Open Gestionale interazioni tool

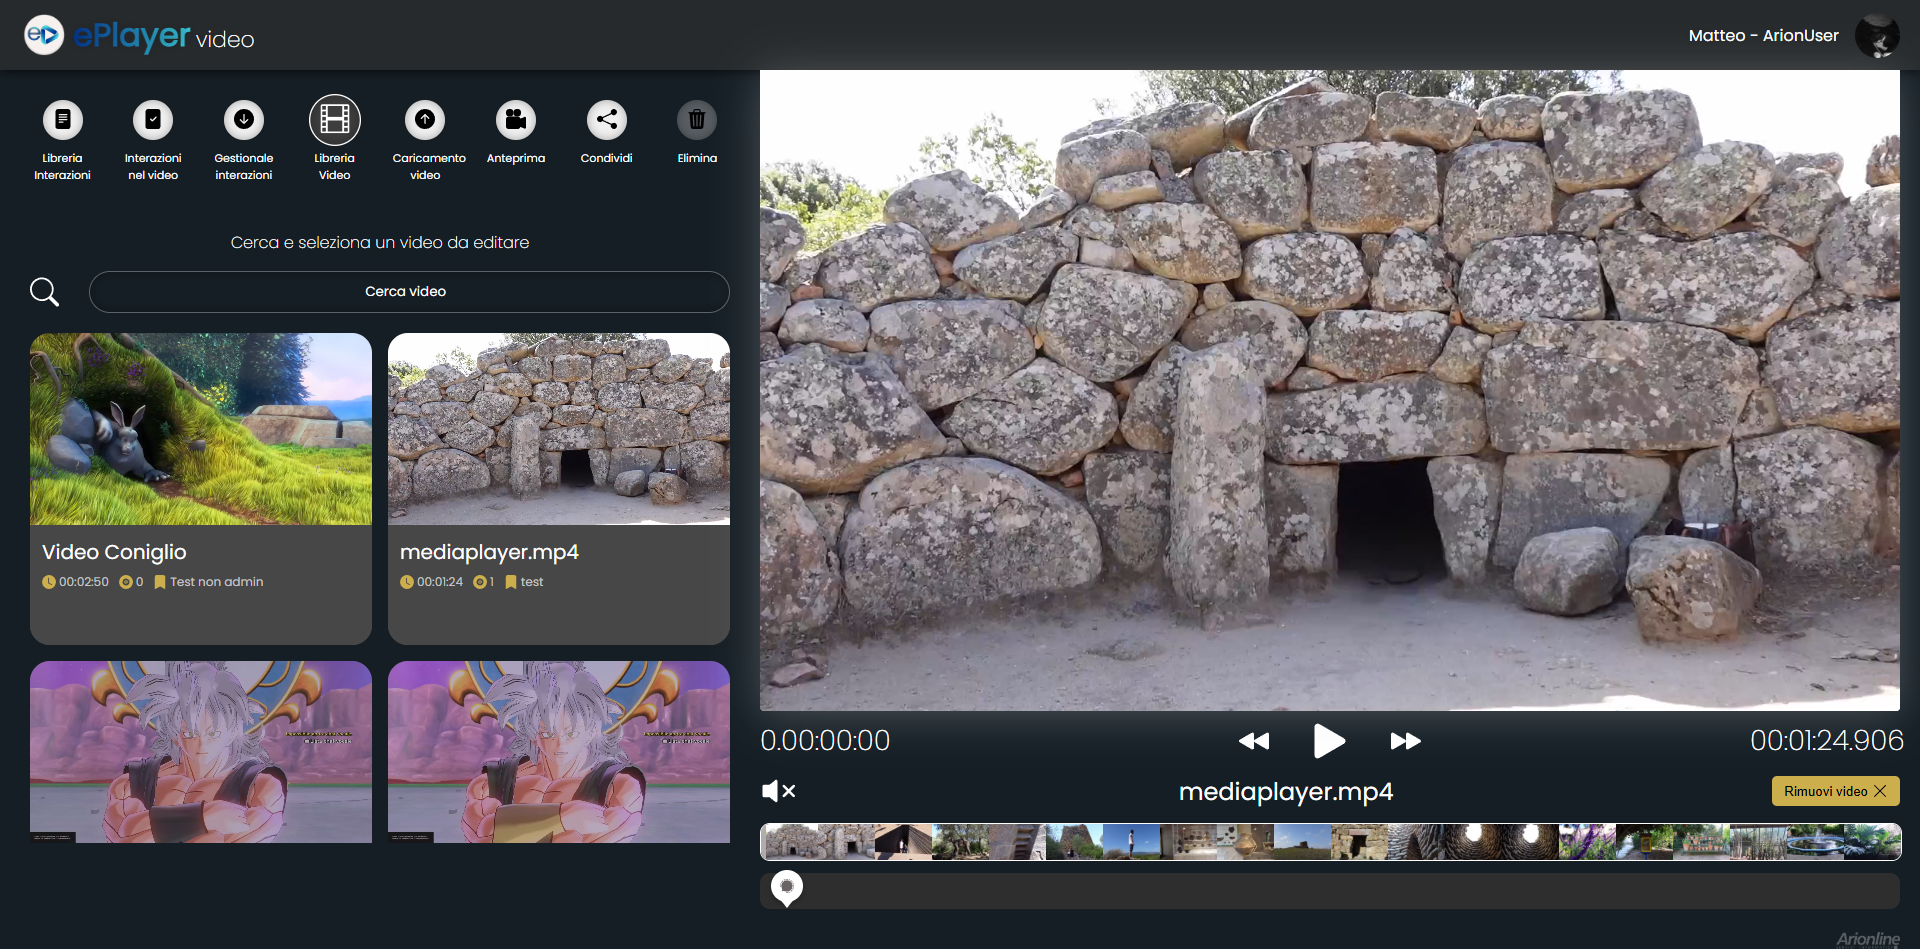[244, 120]
